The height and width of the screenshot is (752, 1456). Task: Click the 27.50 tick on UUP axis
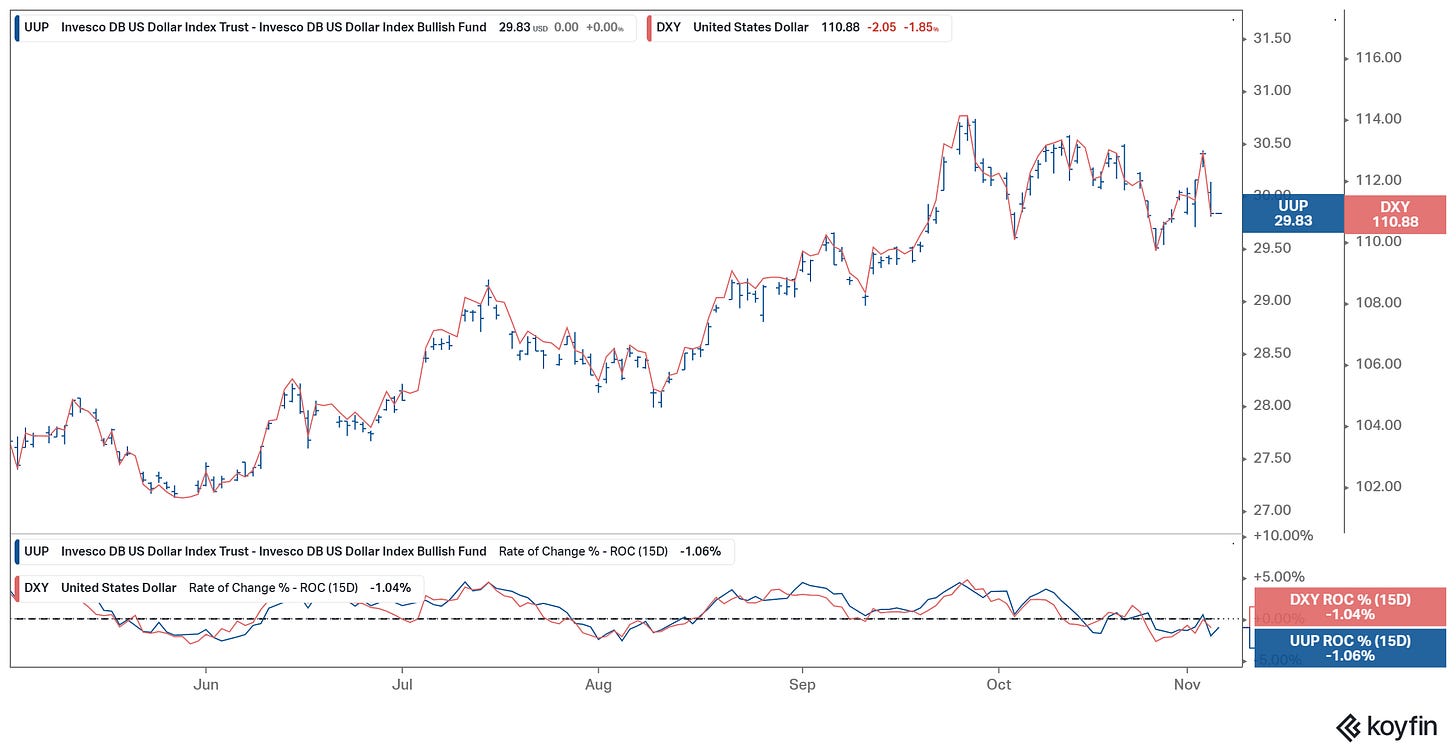(1272, 458)
